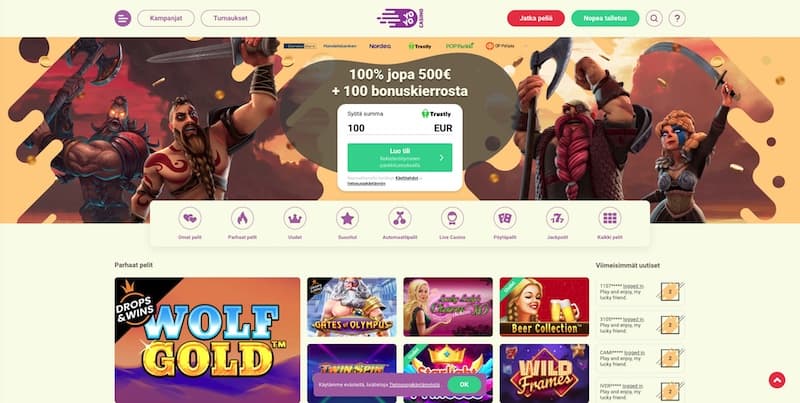Open the Turnaukset menu item

coord(230,18)
